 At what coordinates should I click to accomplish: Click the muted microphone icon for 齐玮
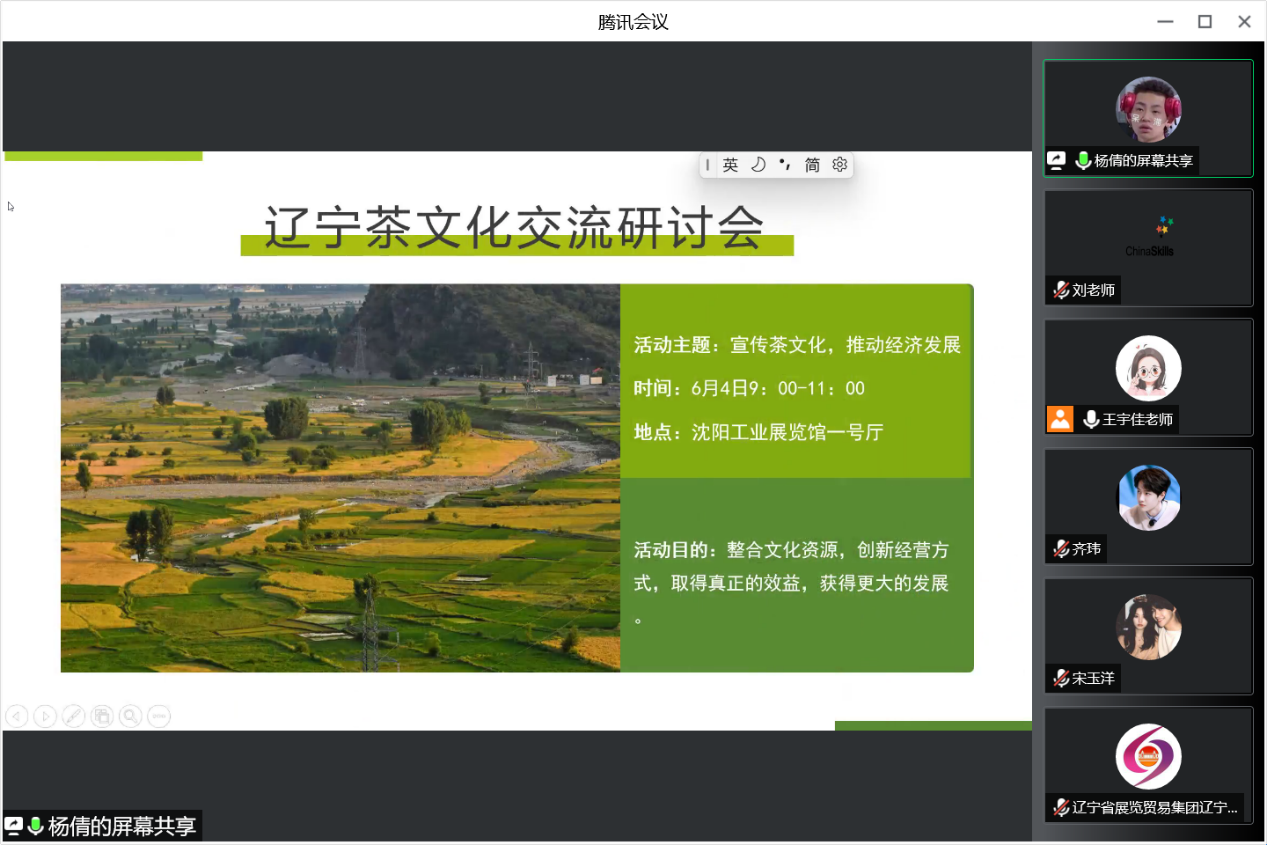point(1061,549)
